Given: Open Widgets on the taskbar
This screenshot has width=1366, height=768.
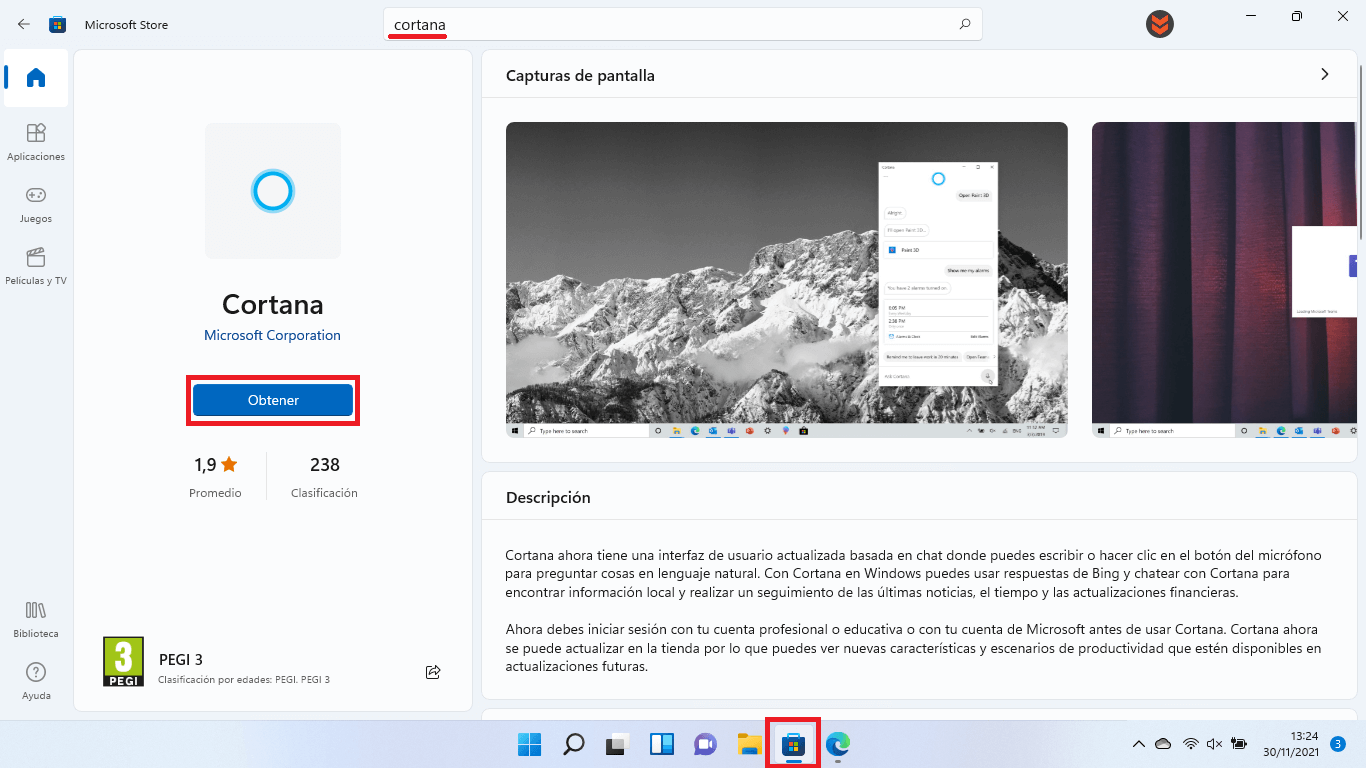Looking at the screenshot, I should 662,744.
